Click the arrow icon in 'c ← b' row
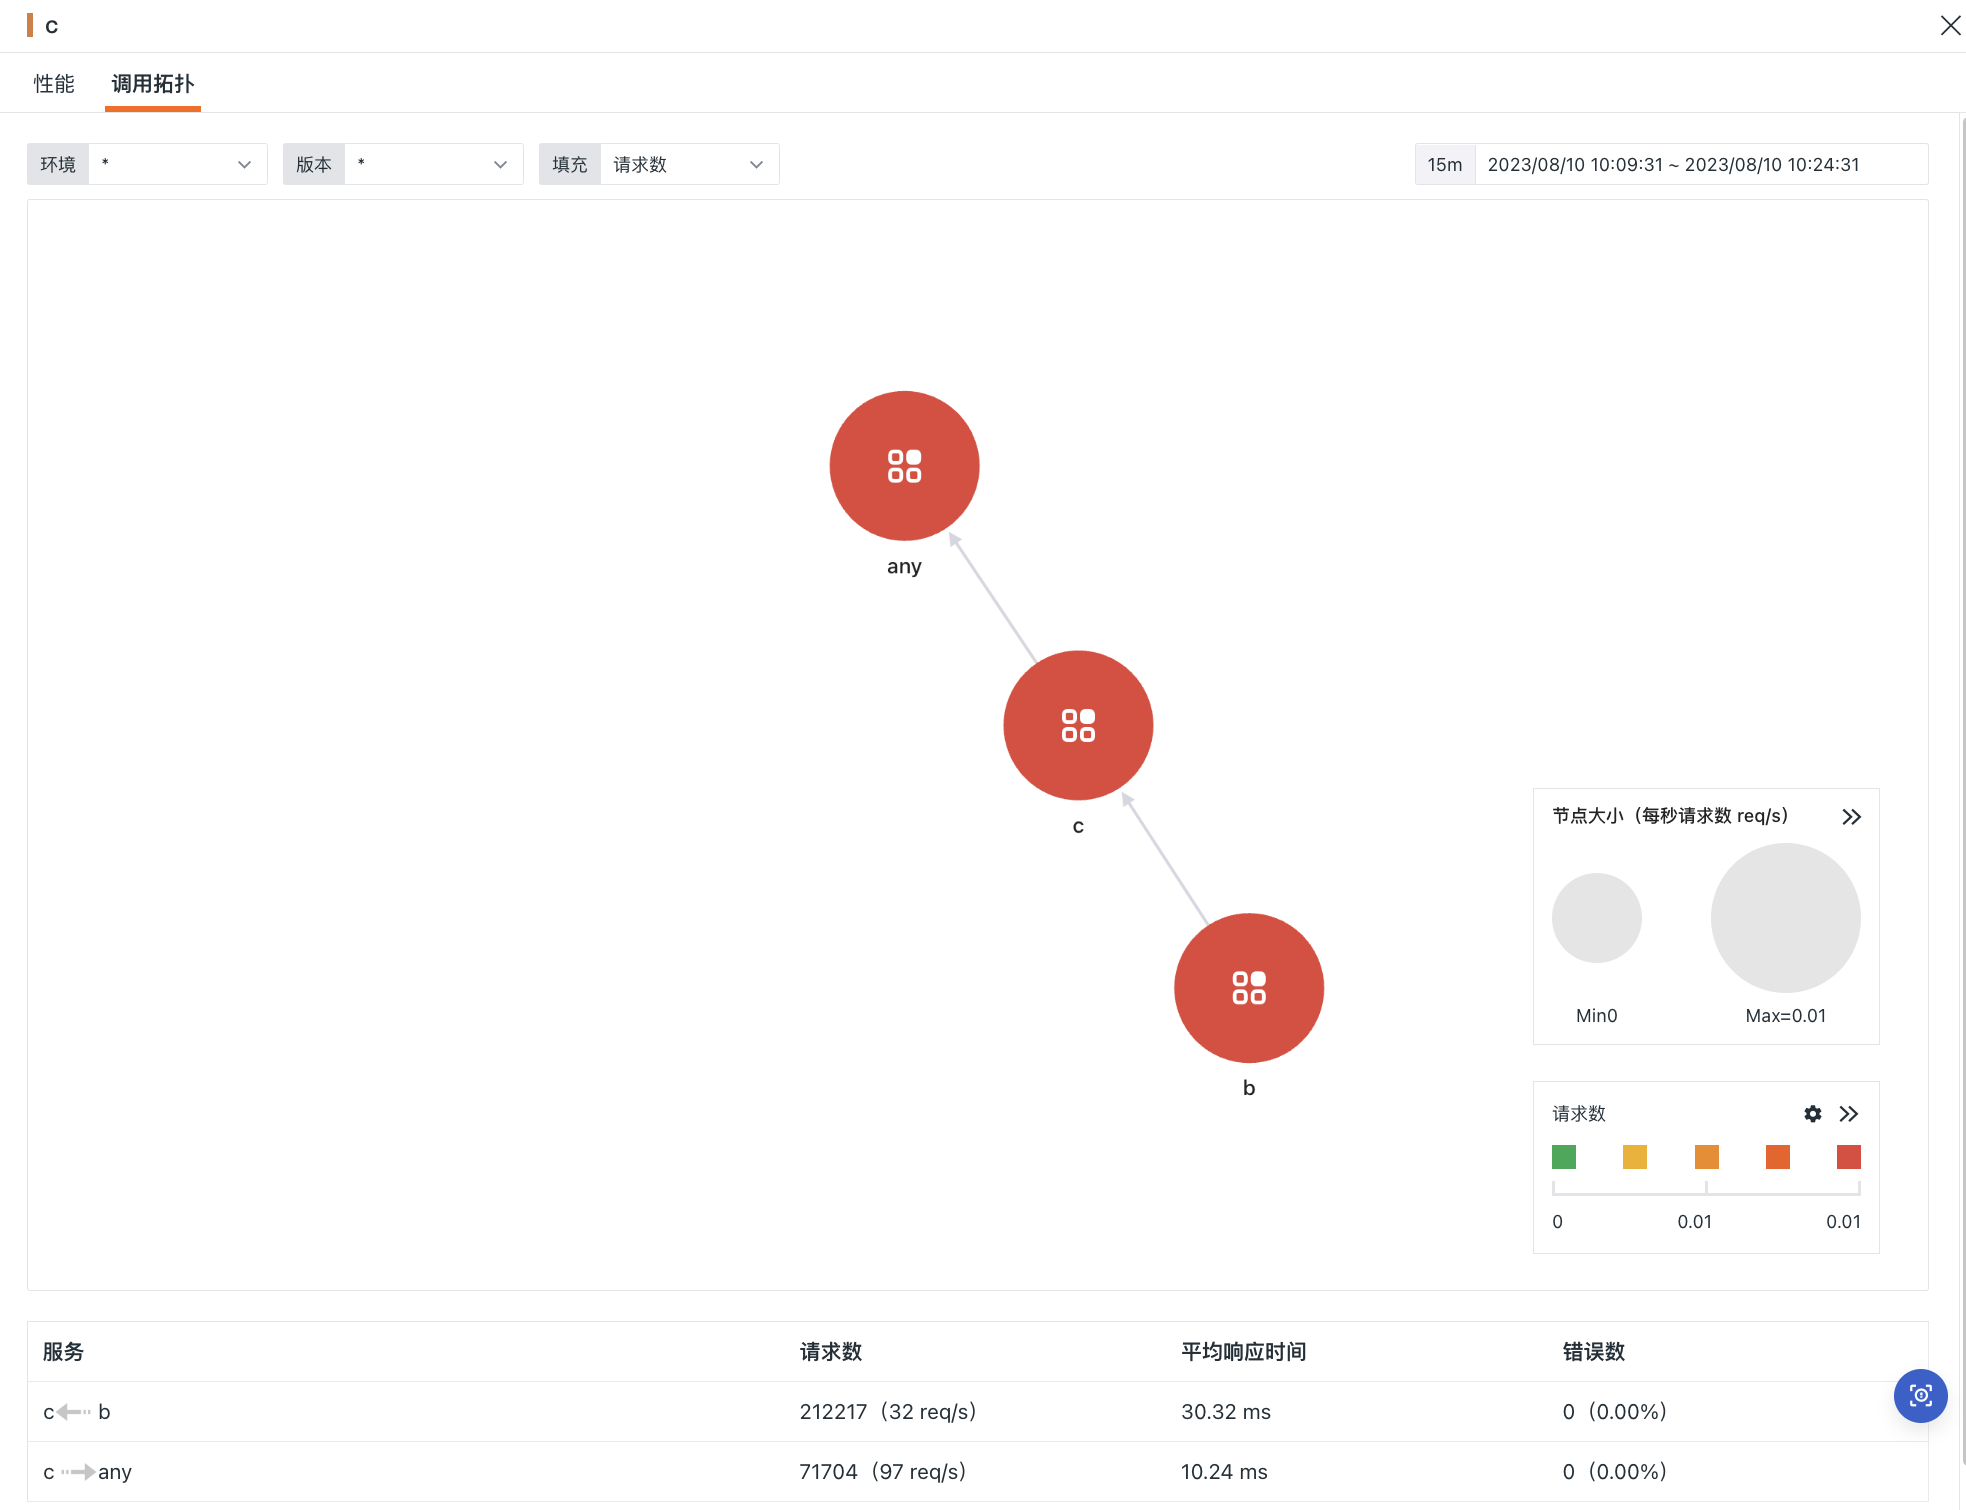 [x=75, y=1411]
